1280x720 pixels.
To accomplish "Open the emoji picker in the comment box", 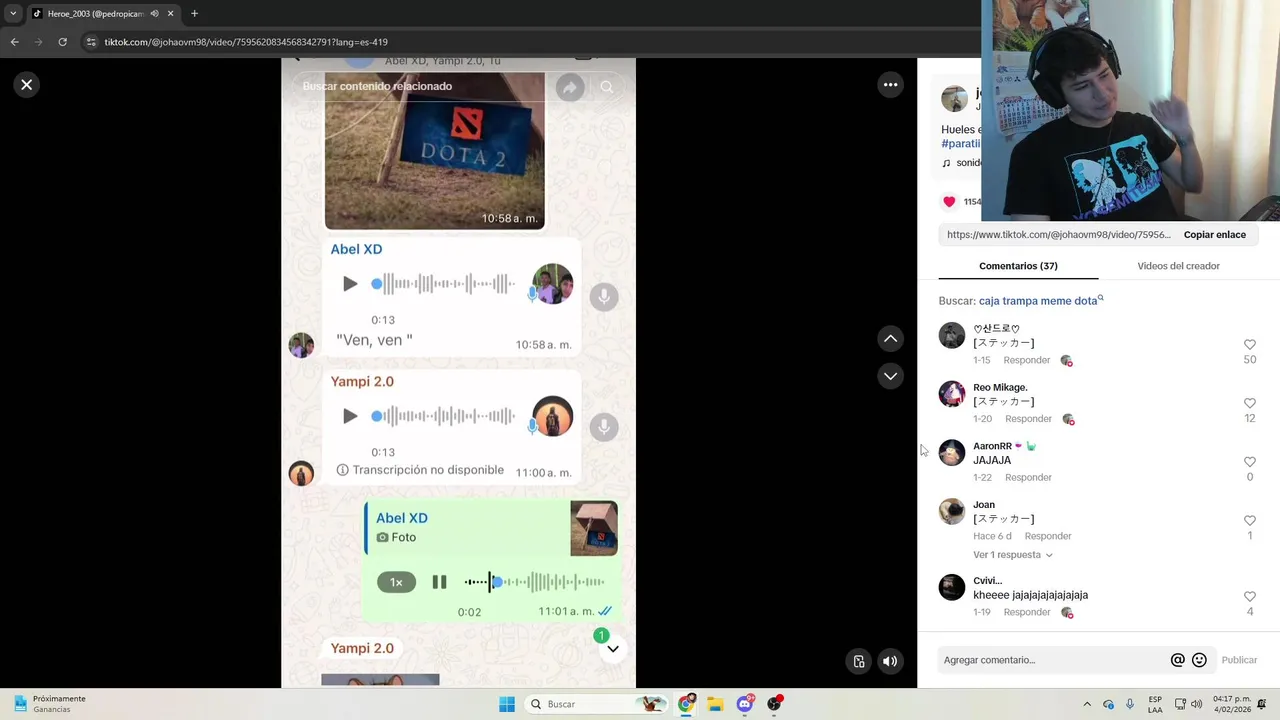I will coord(1199,660).
